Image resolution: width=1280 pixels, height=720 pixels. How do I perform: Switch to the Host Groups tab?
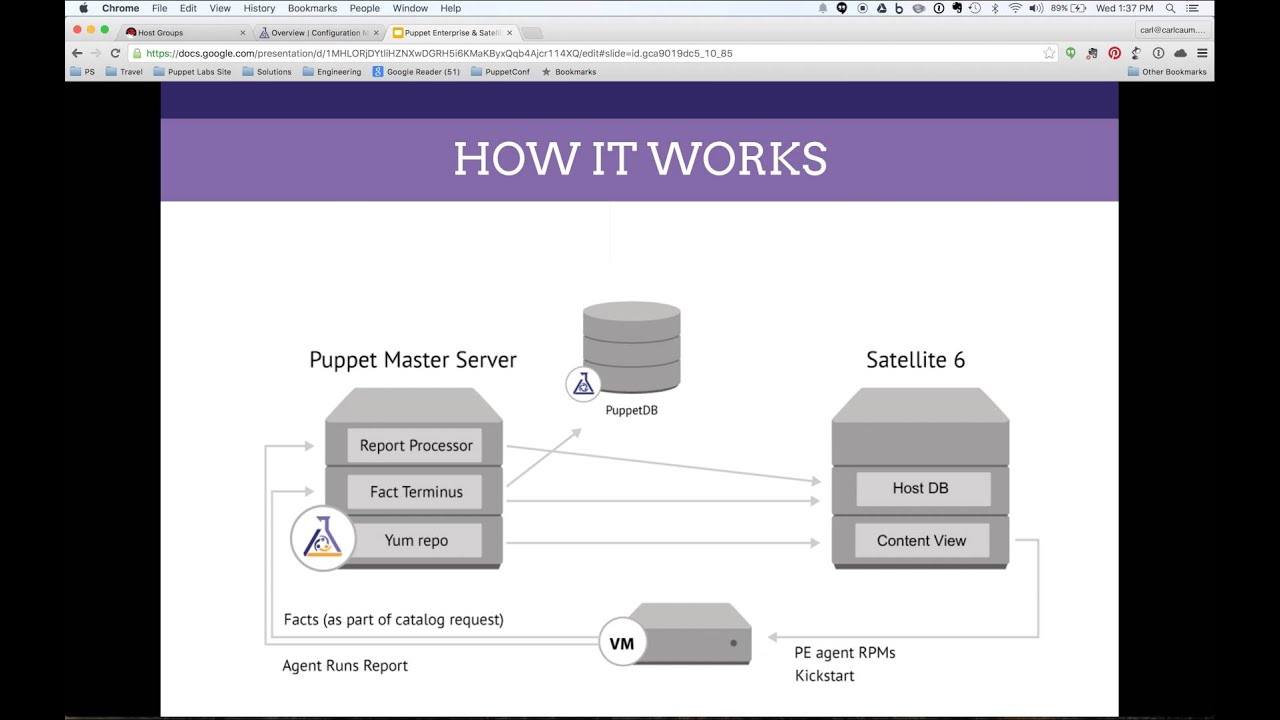pyautogui.click(x=185, y=32)
